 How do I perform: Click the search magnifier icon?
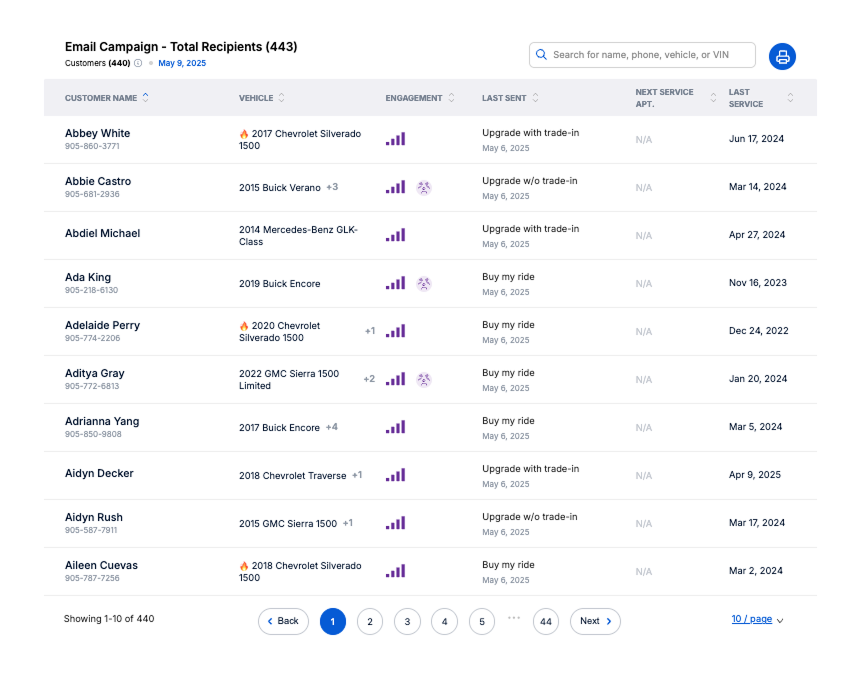click(542, 55)
